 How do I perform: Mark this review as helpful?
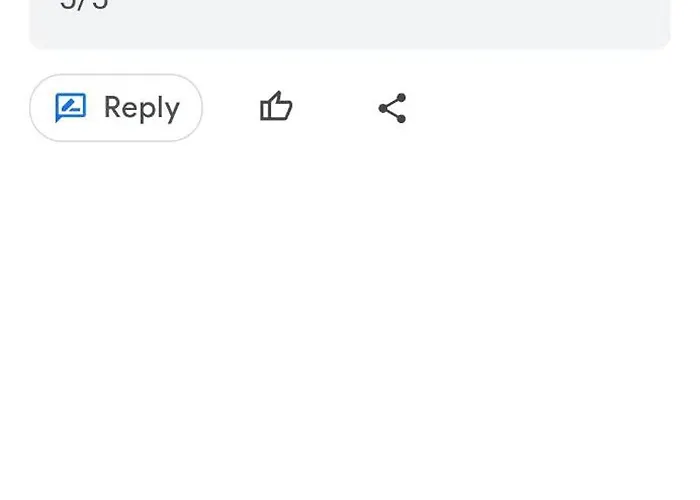tap(276, 107)
